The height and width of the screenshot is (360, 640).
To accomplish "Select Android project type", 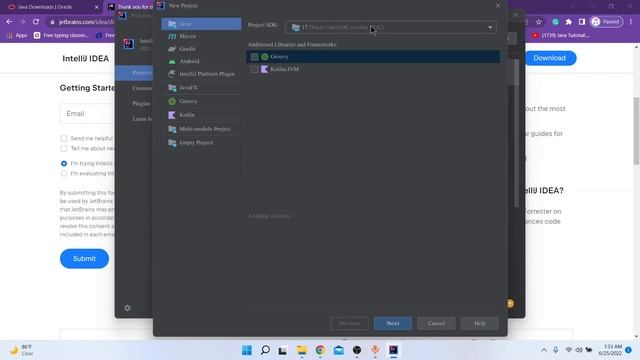I will click(x=201, y=61).
